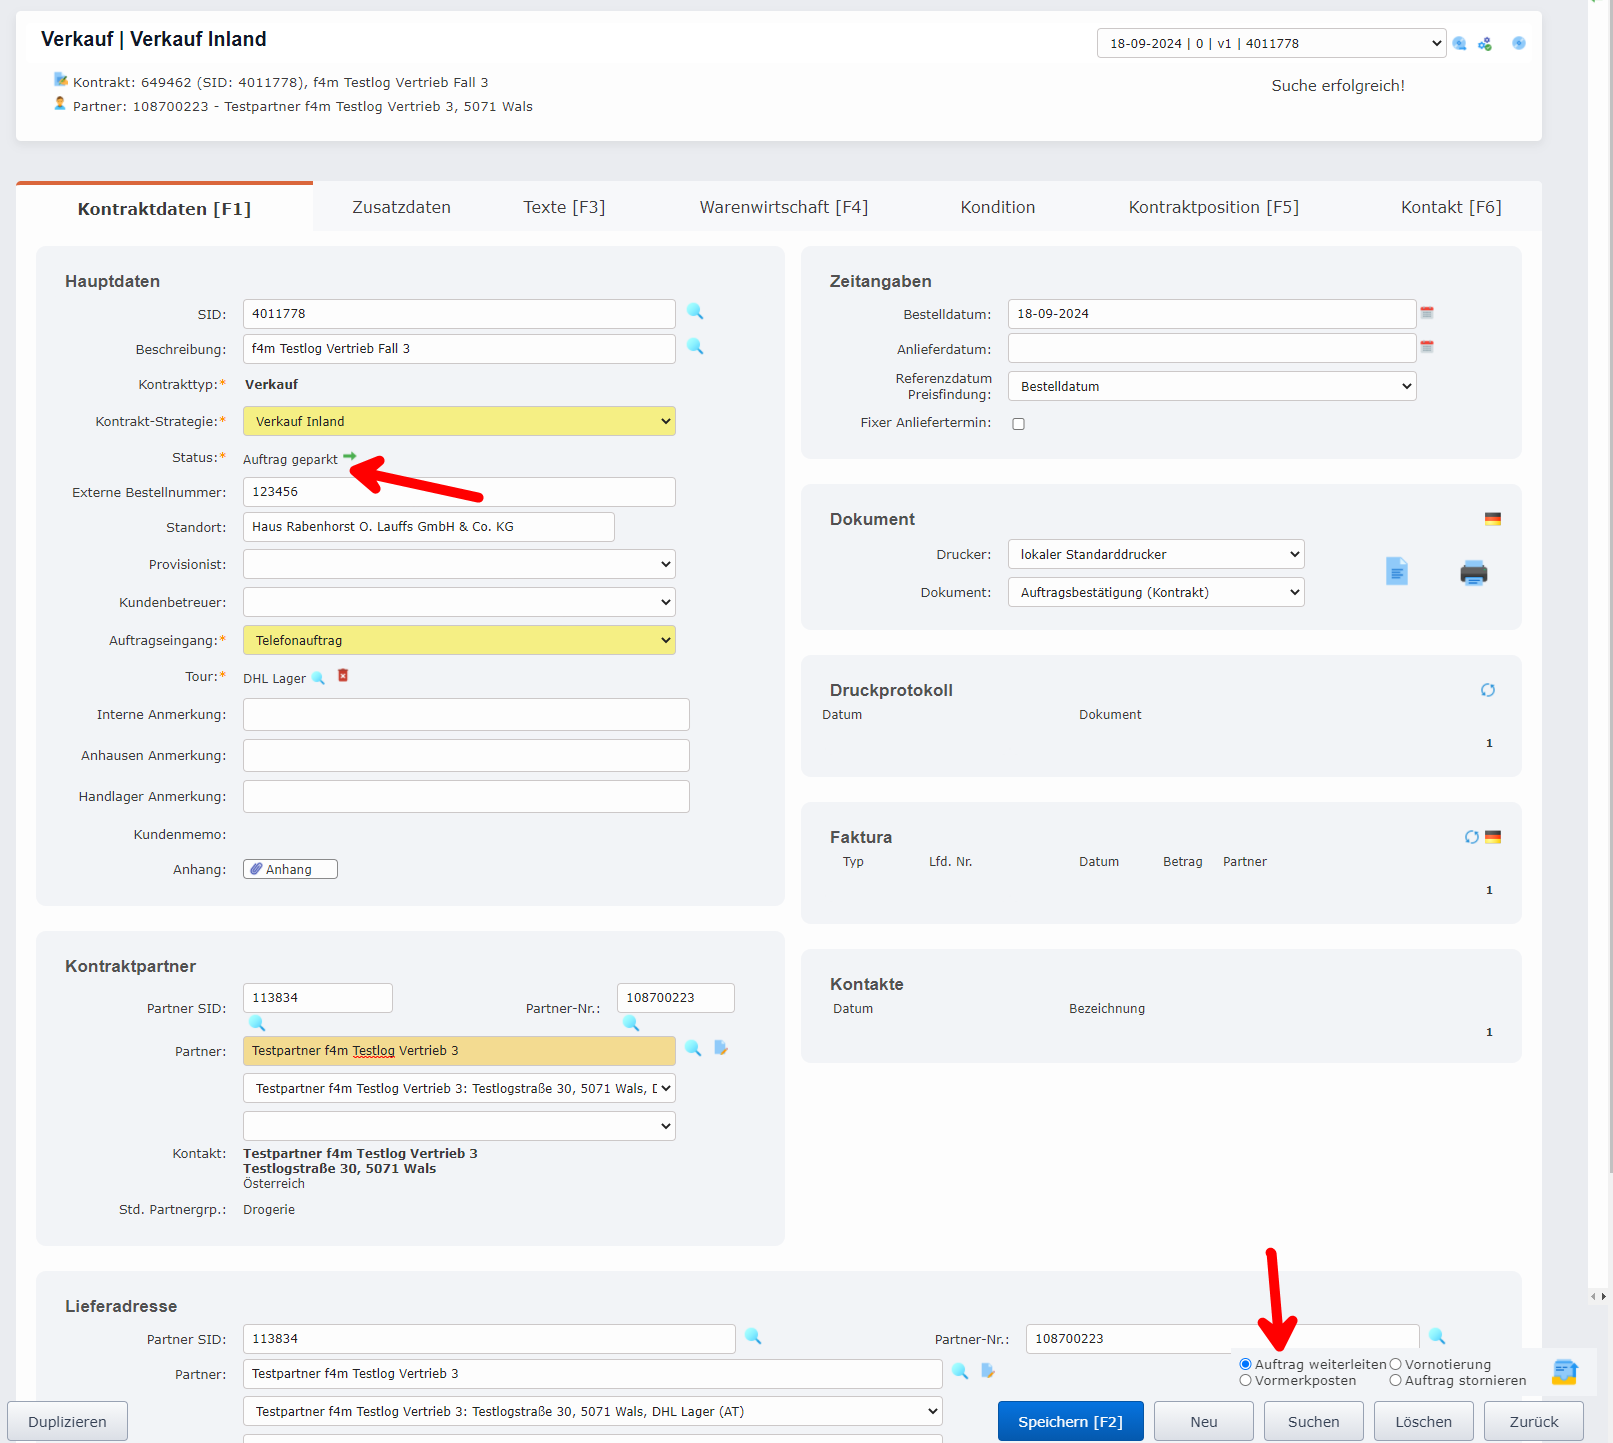1613x1443 pixels.
Task: Click the magnifier icon next to SID field
Action: pyautogui.click(x=695, y=312)
